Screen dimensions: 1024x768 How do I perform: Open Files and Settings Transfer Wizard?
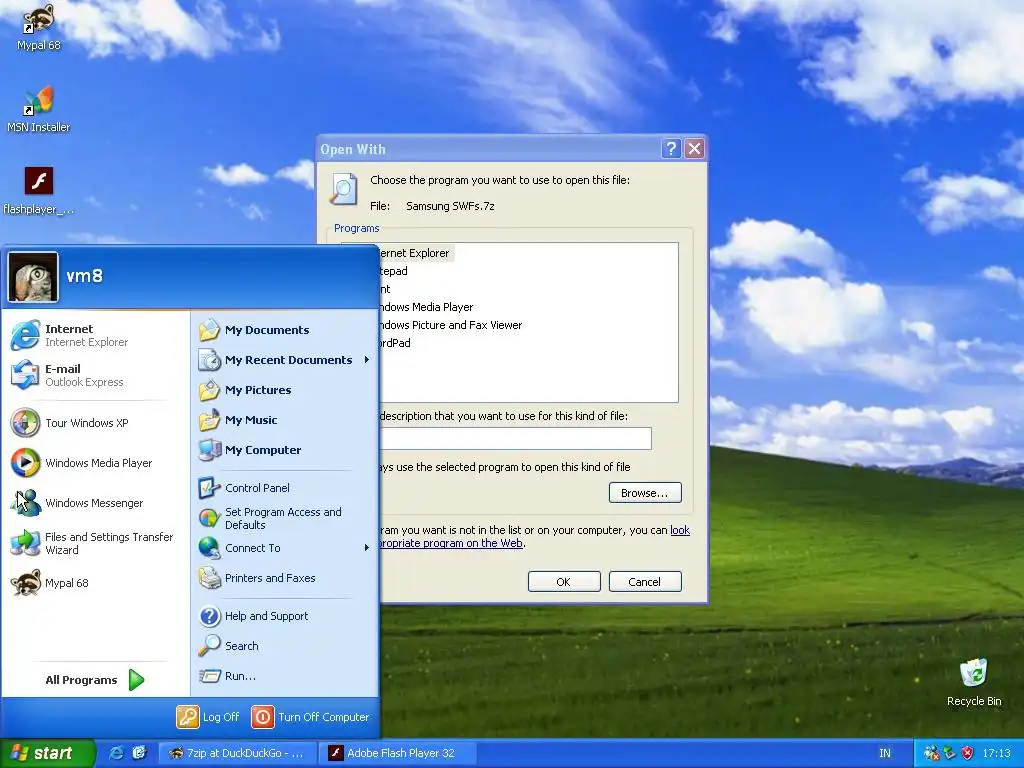tap(95, 543)
